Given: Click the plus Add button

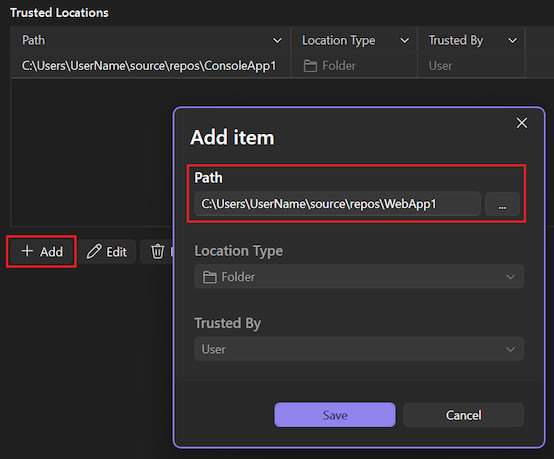Looking at the screenshot, I should point(42,252).
